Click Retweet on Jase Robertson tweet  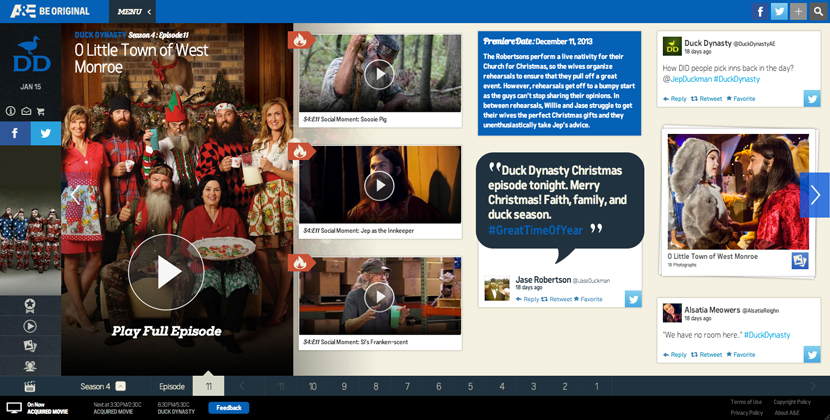557,299
